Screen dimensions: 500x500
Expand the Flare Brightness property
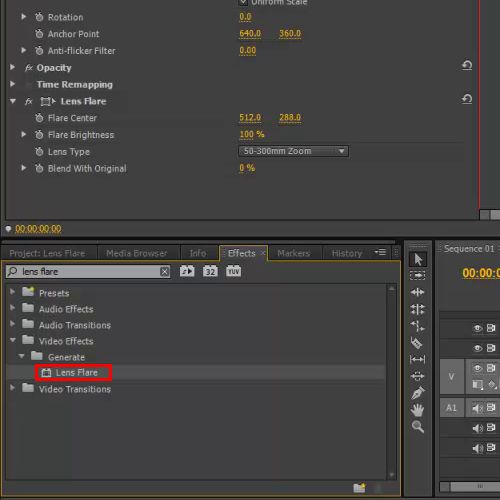coord(23,134)
